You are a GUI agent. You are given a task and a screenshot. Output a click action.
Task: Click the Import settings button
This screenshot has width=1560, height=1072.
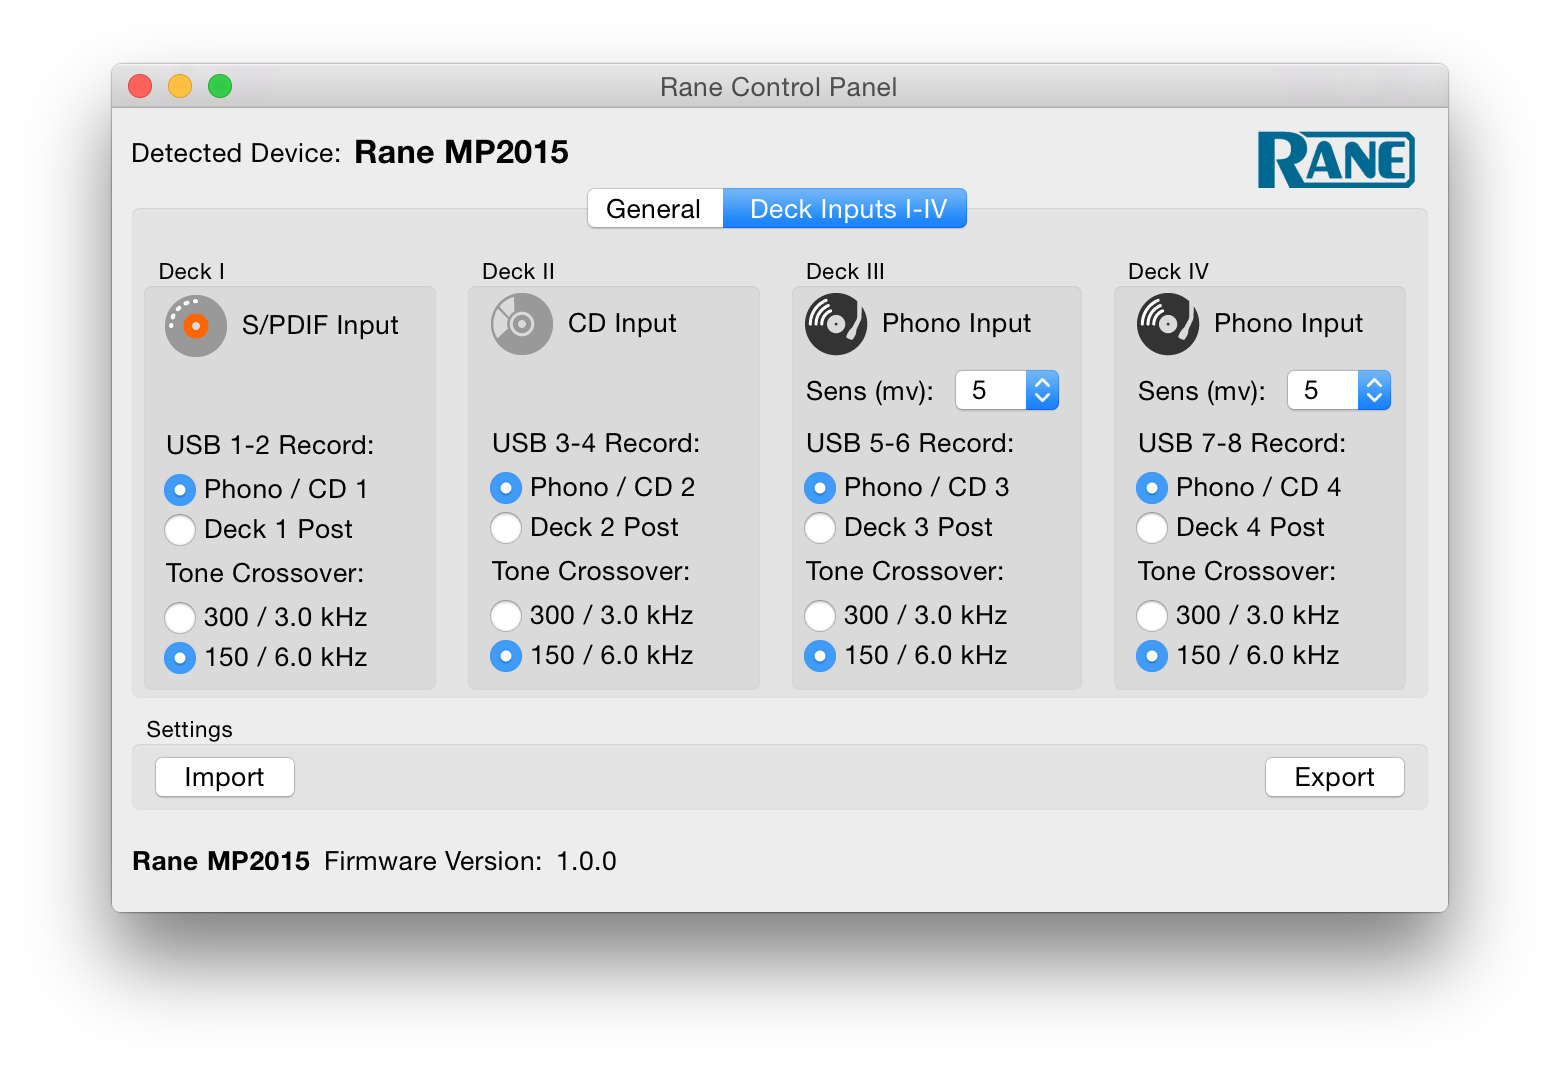[x=224, y=777]
